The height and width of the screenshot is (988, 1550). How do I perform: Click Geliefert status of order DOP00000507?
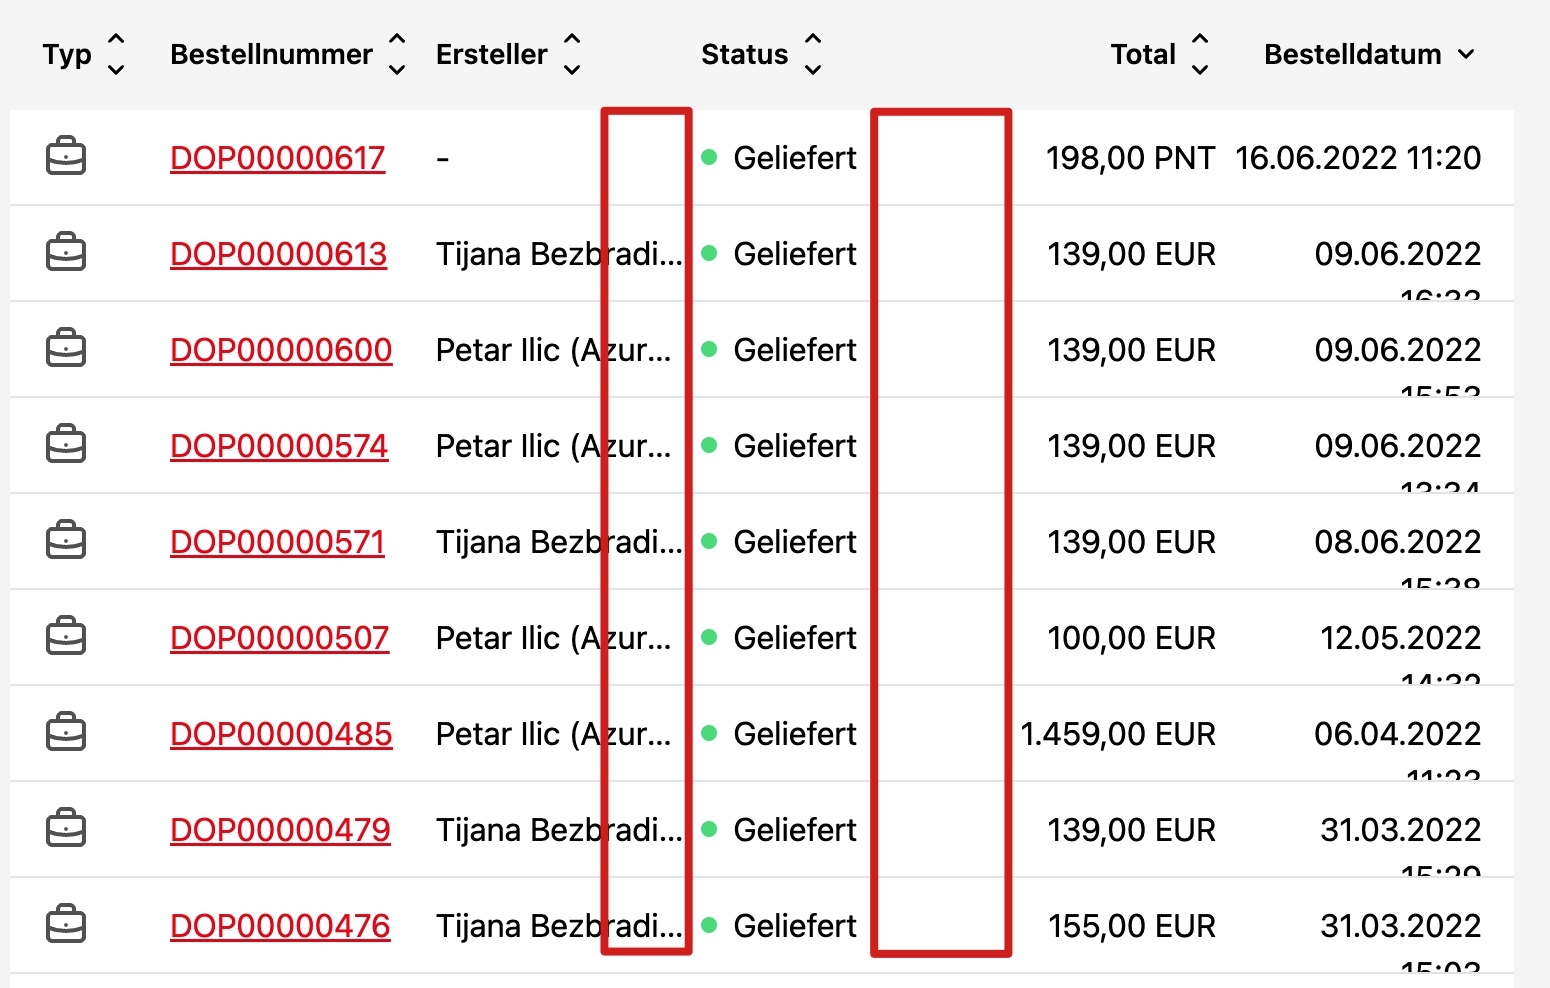[x=794, y=638]
